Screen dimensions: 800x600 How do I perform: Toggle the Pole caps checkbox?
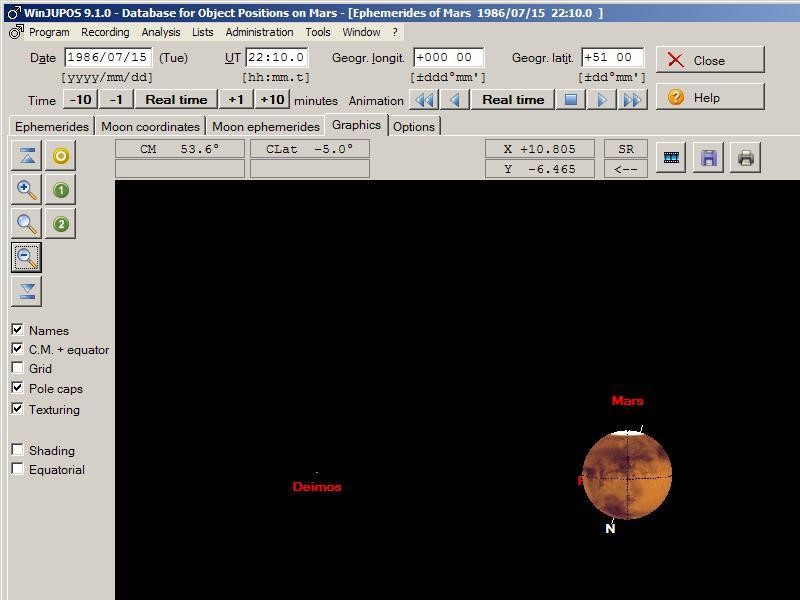(17, 388)
